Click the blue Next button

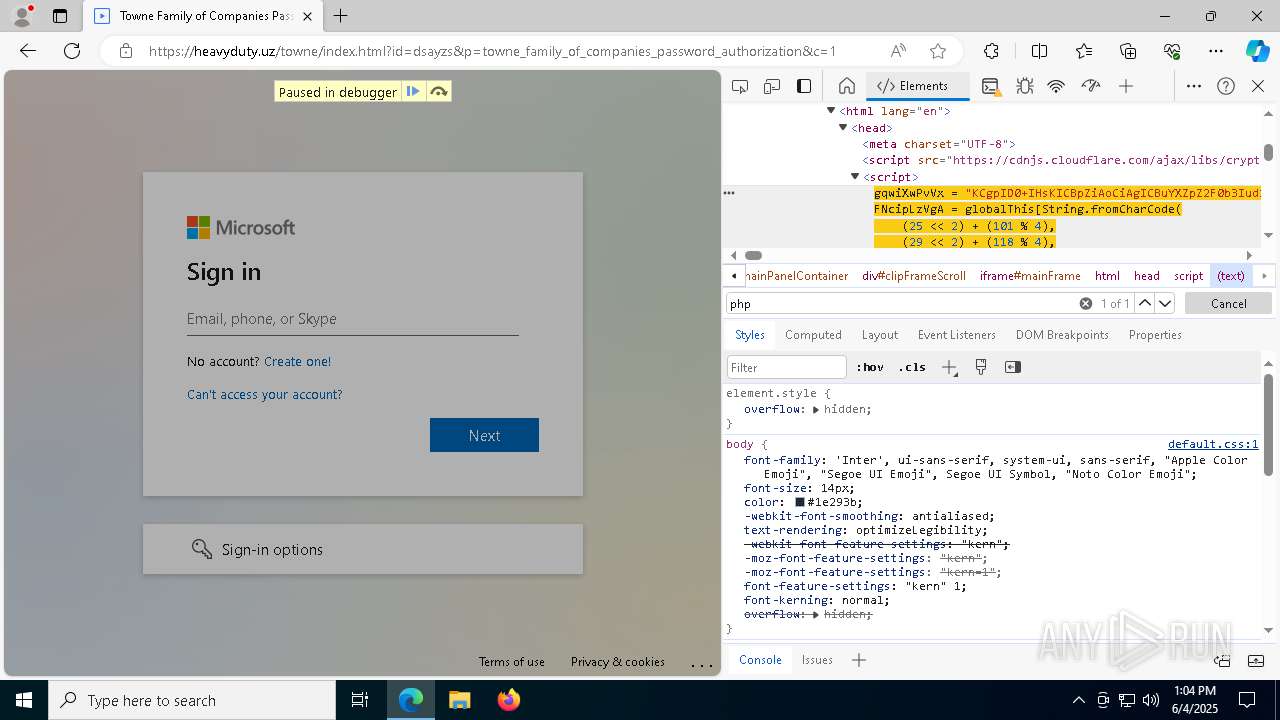pos(484,435)
